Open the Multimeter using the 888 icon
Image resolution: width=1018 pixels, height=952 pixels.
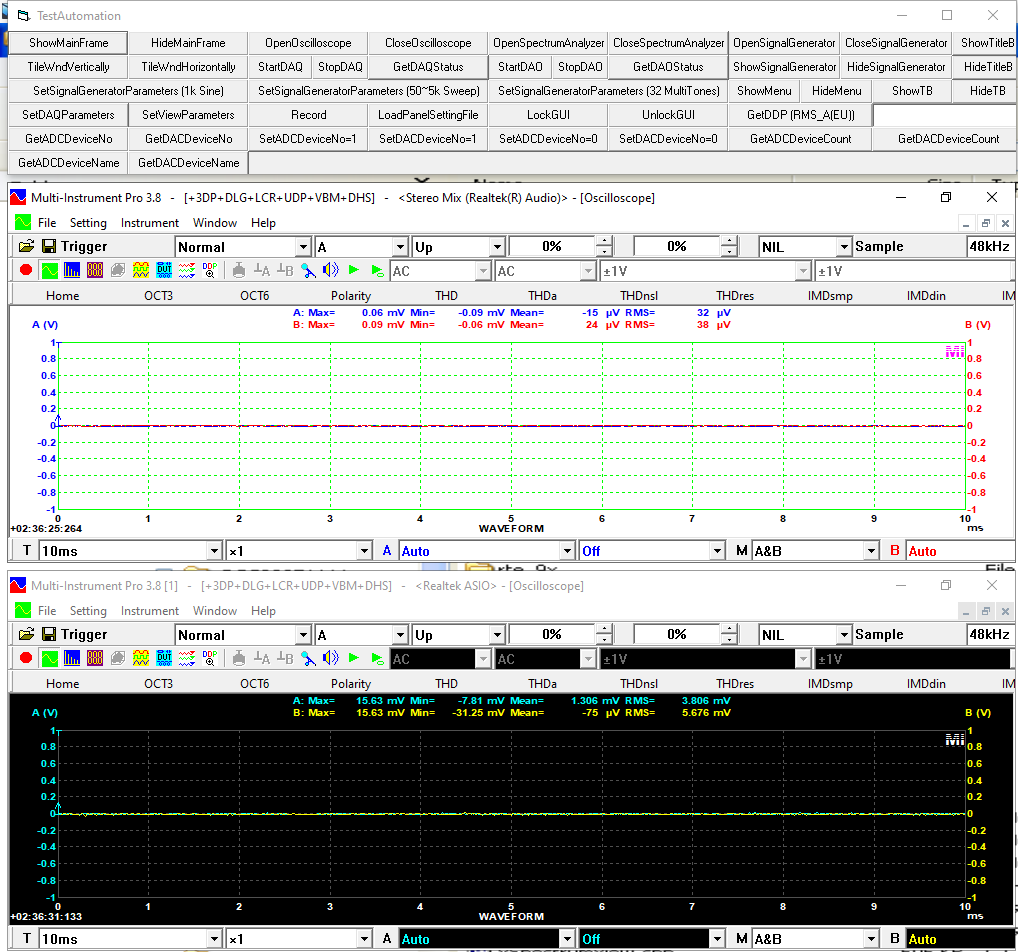tap(93, 270)
